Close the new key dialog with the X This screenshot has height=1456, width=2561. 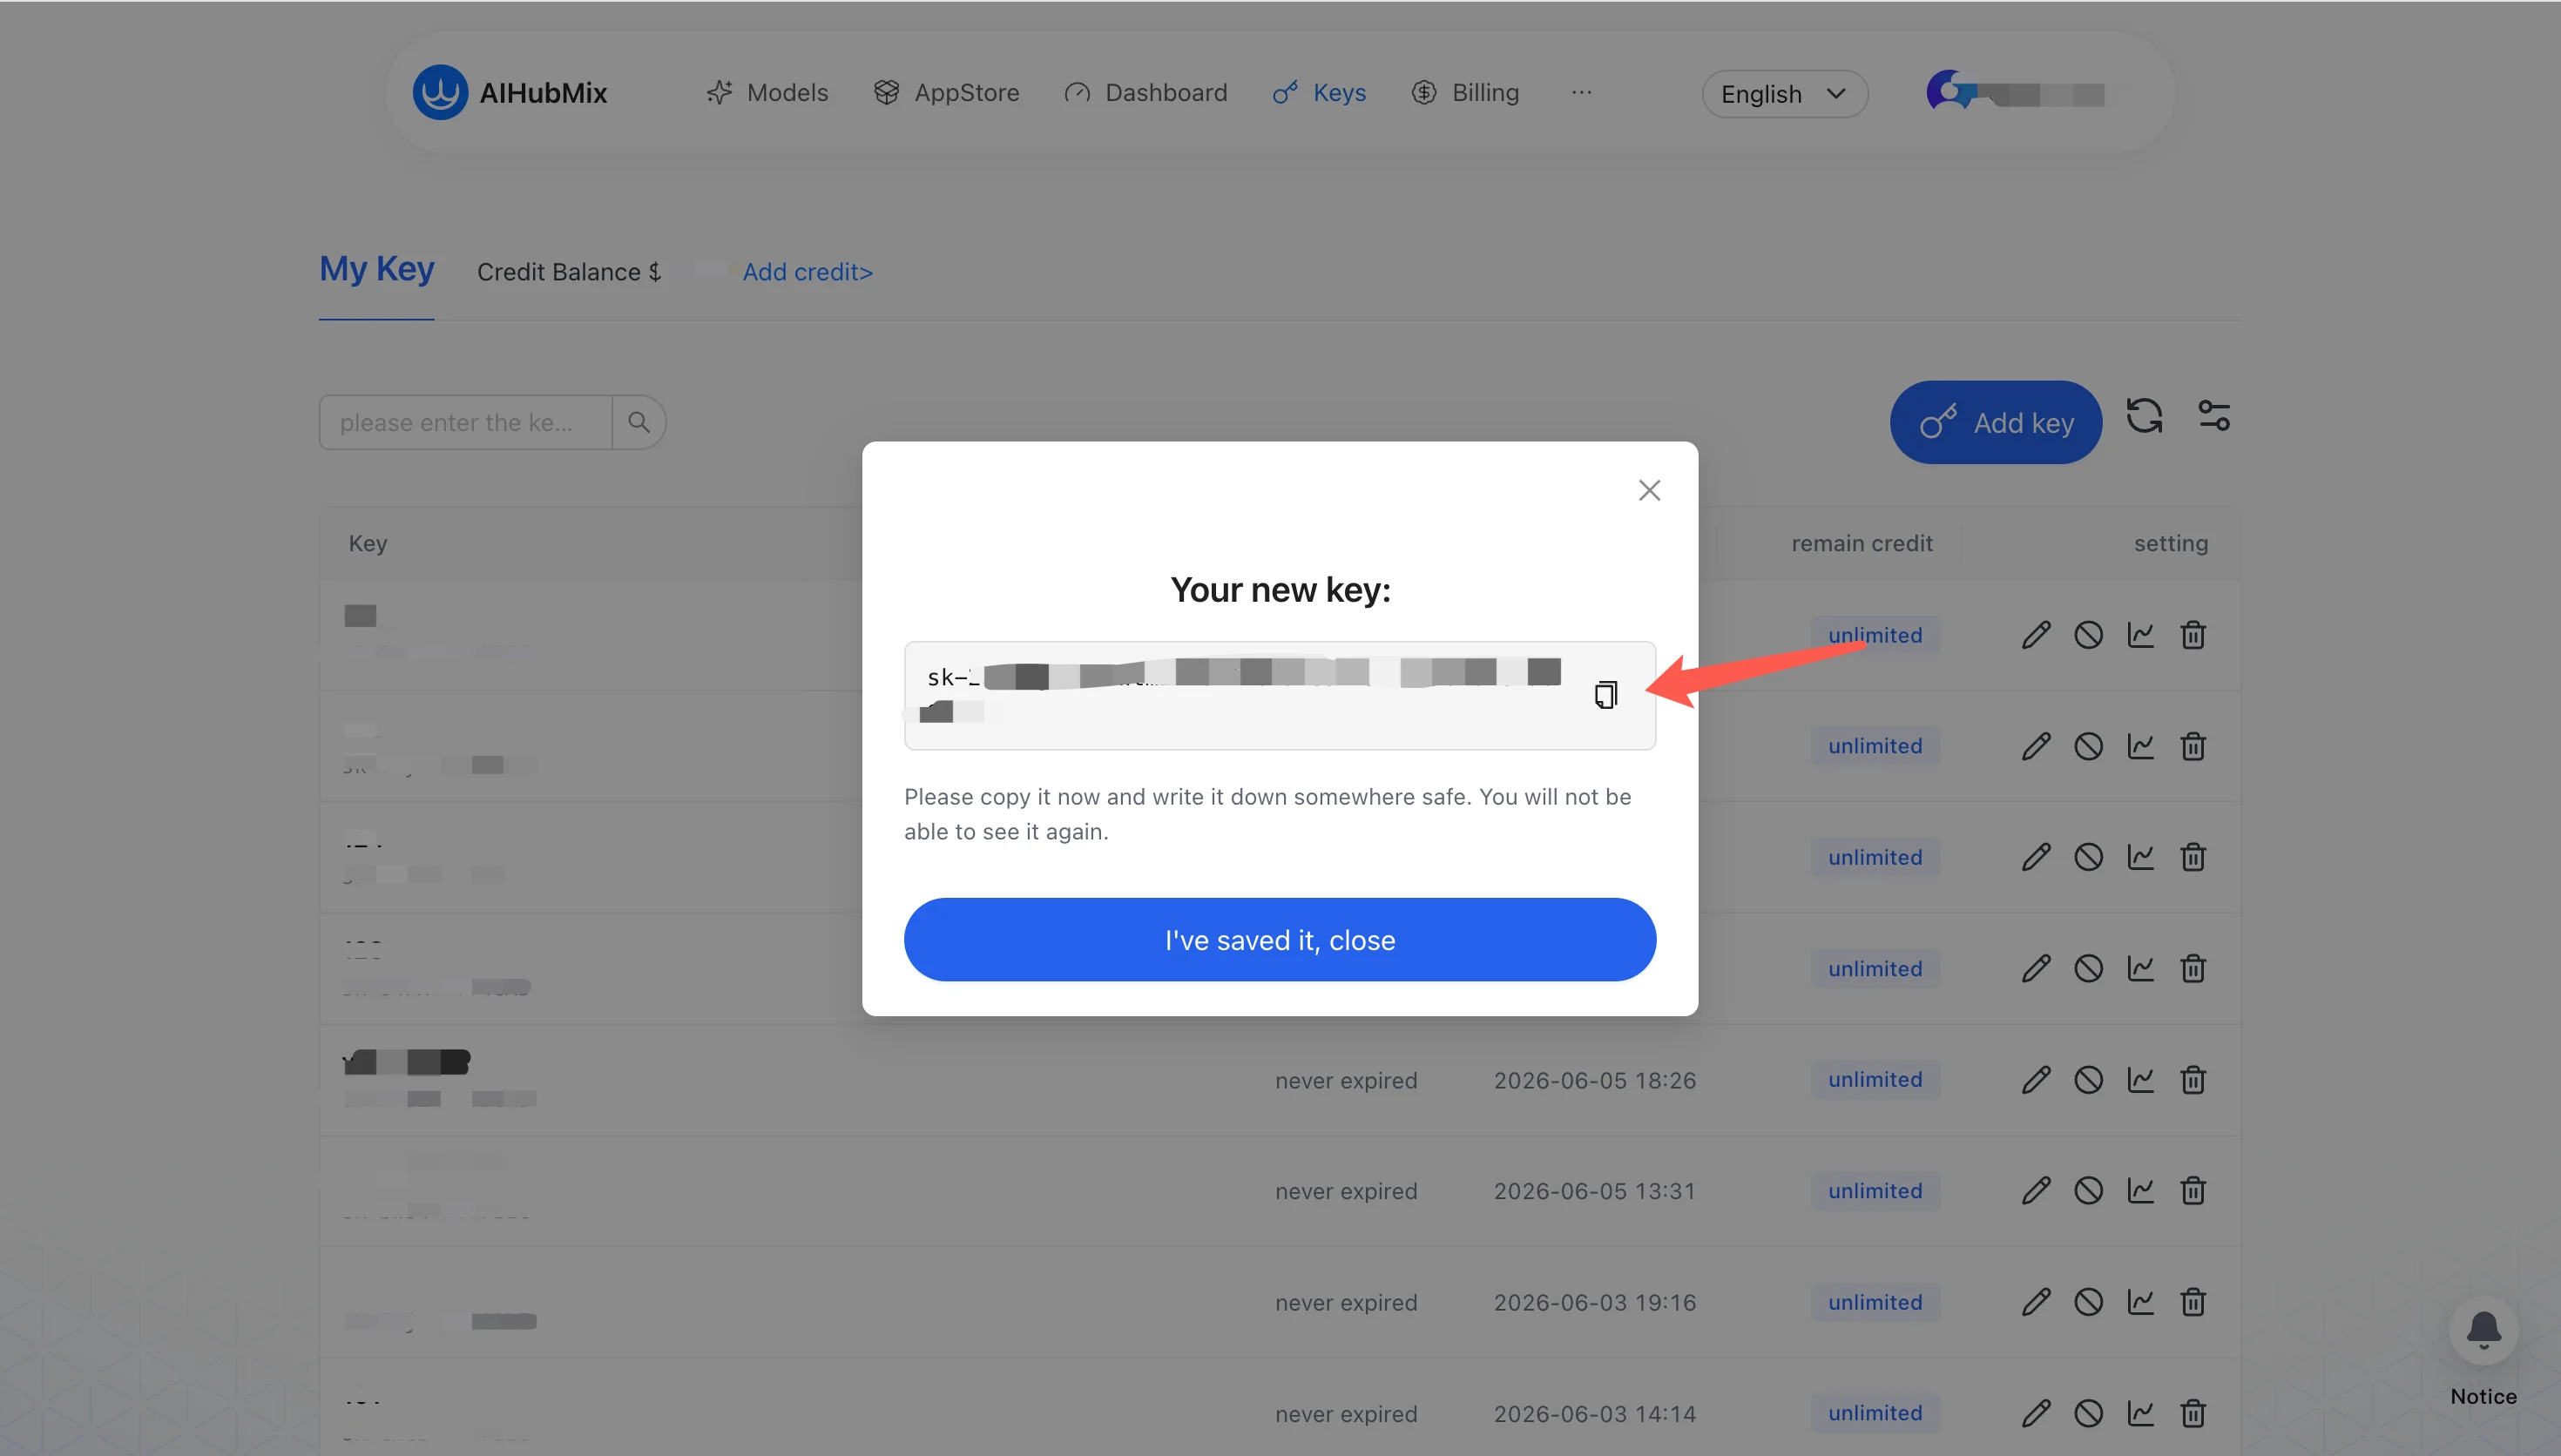1649,490
